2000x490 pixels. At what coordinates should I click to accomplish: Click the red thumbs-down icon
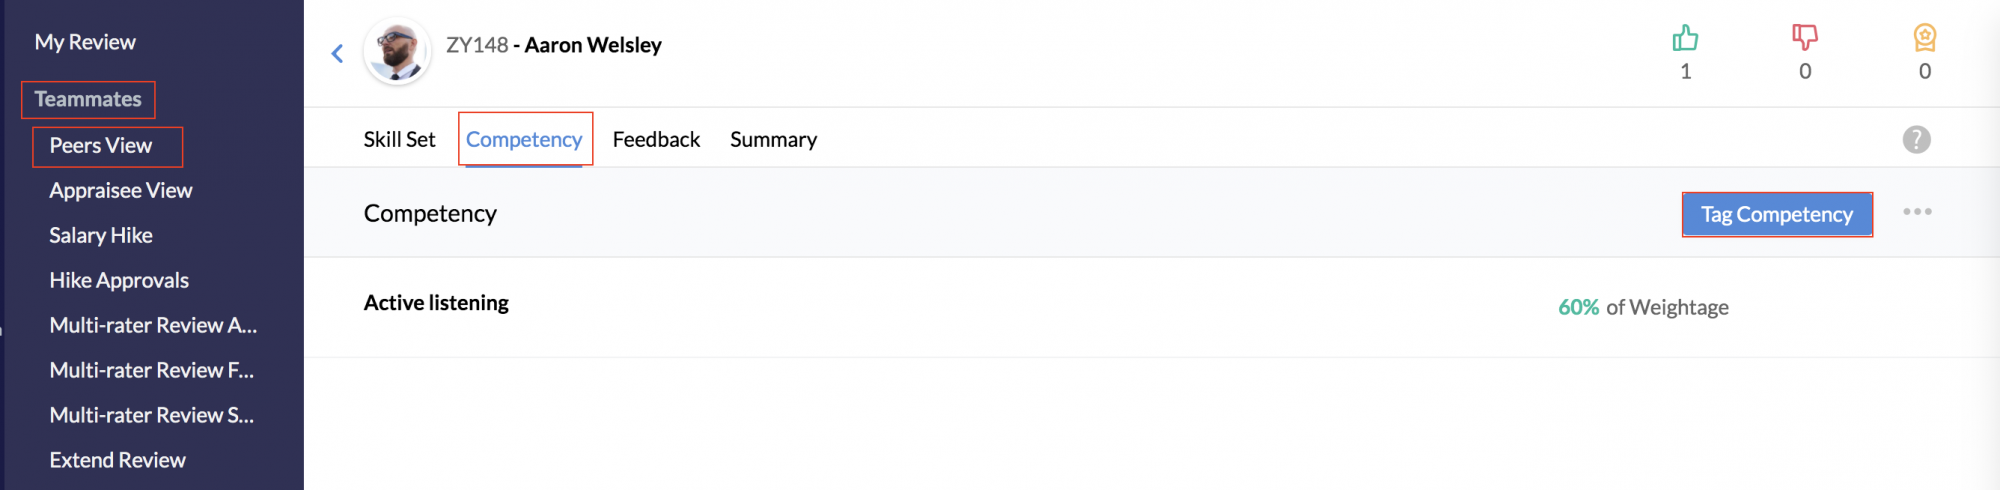1805,38
